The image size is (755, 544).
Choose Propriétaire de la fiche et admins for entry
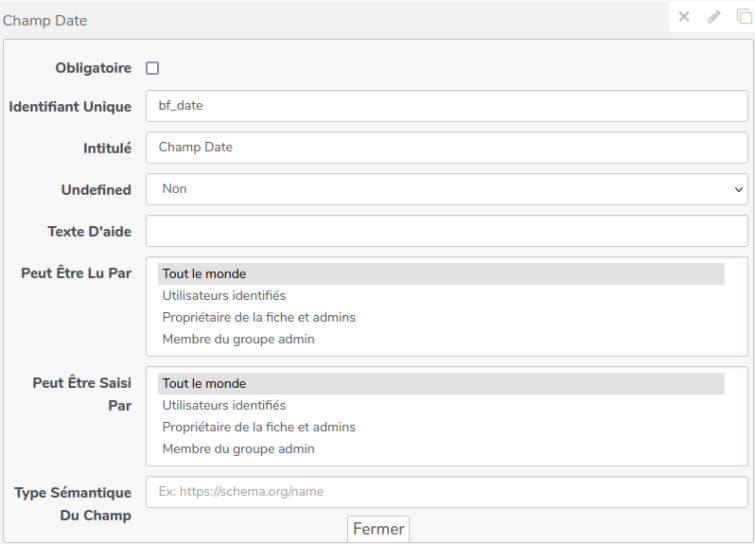441,427
